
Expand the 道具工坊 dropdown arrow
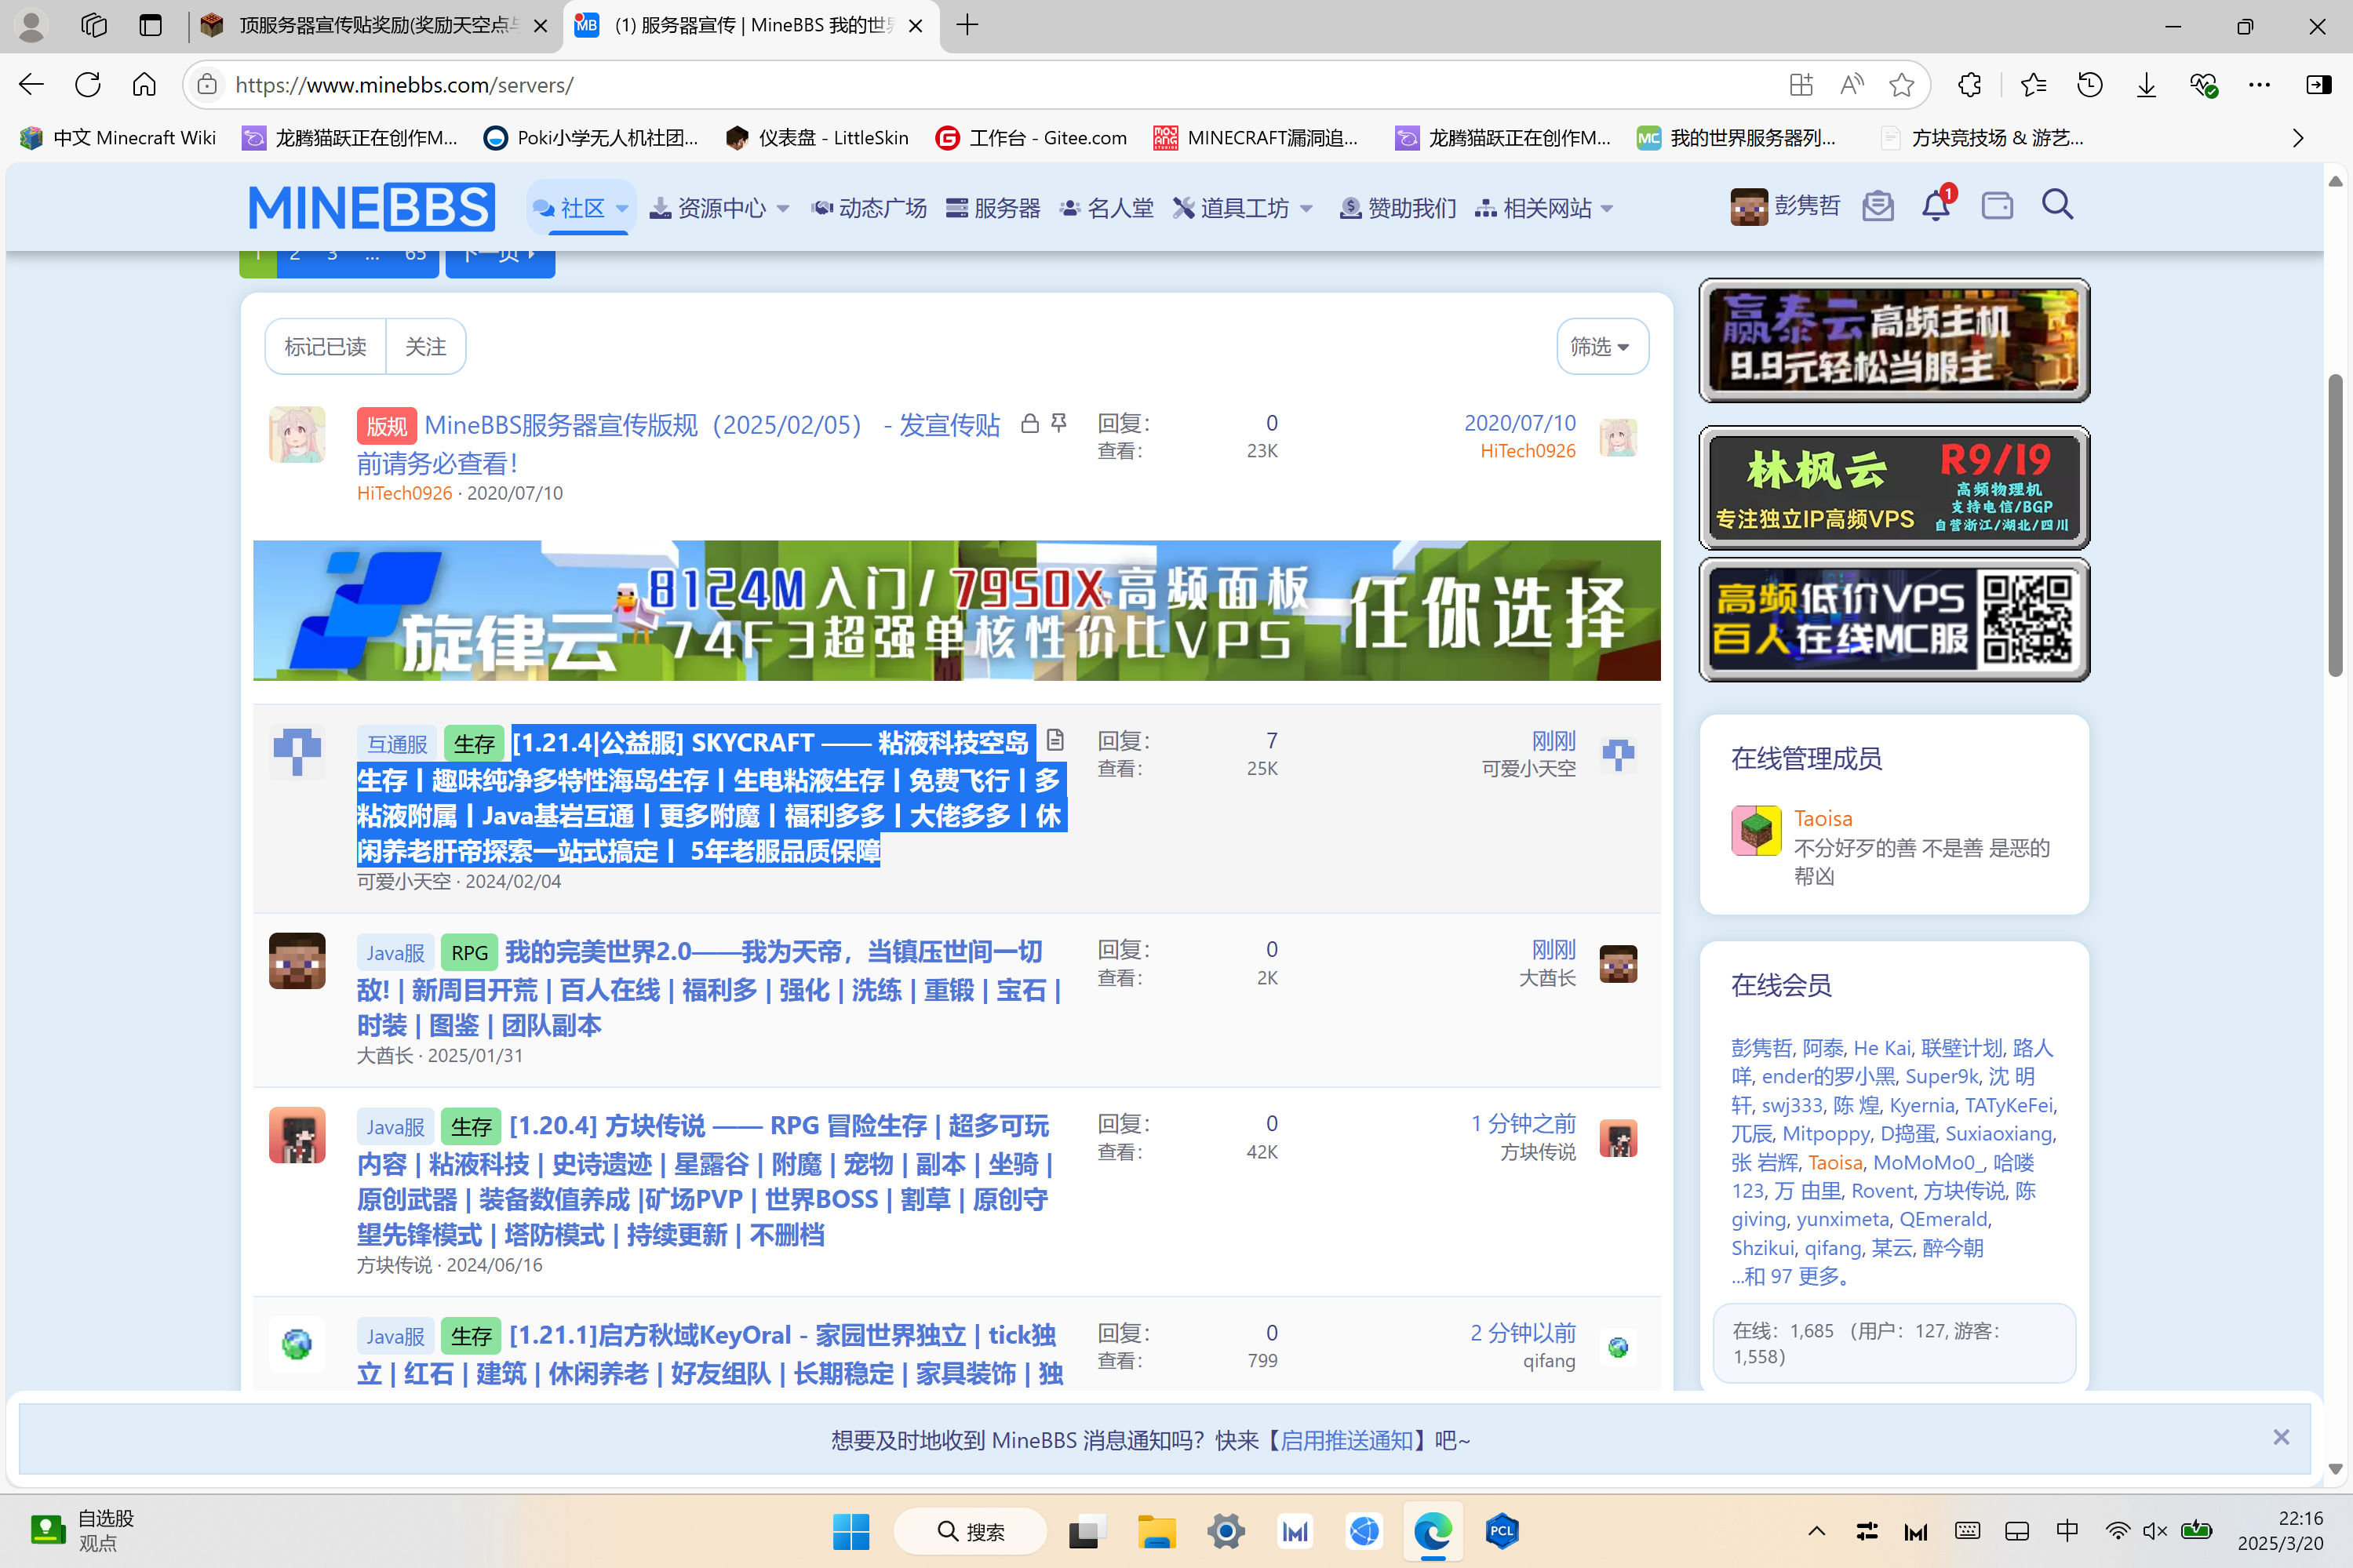click(1306, 209)
